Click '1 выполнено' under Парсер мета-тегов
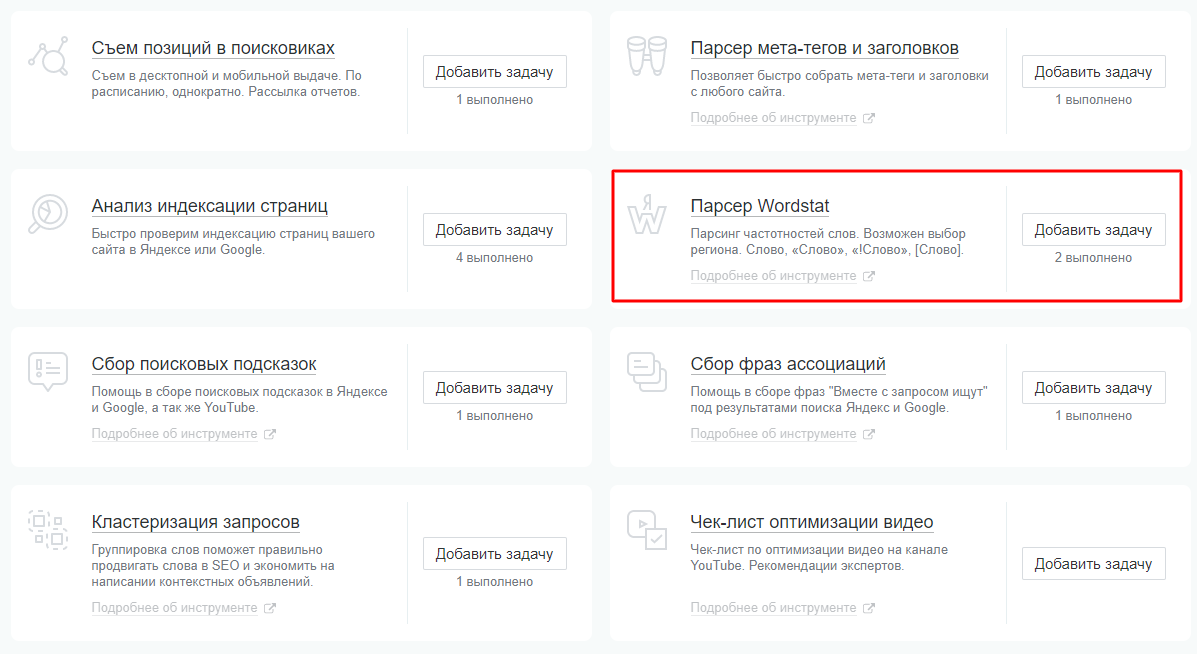1197x654 pixels. [x=1093, y=100]
